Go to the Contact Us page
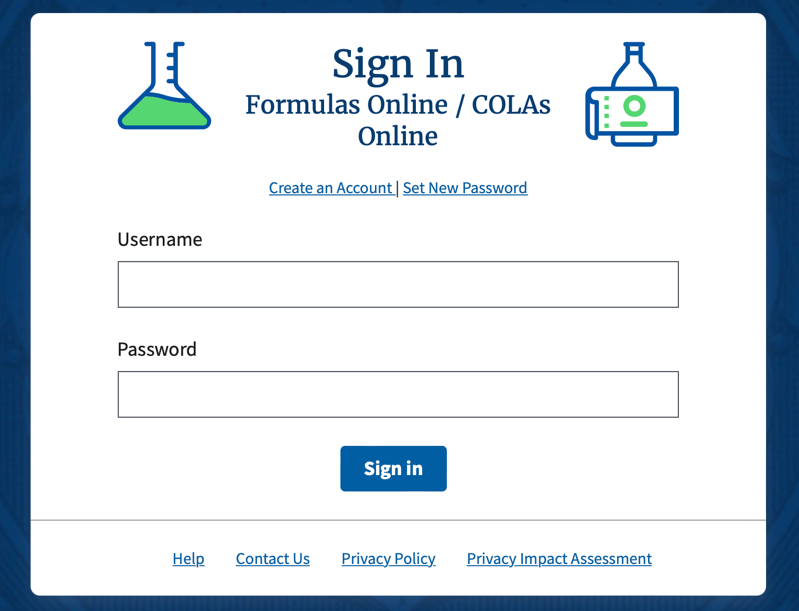 273,559
